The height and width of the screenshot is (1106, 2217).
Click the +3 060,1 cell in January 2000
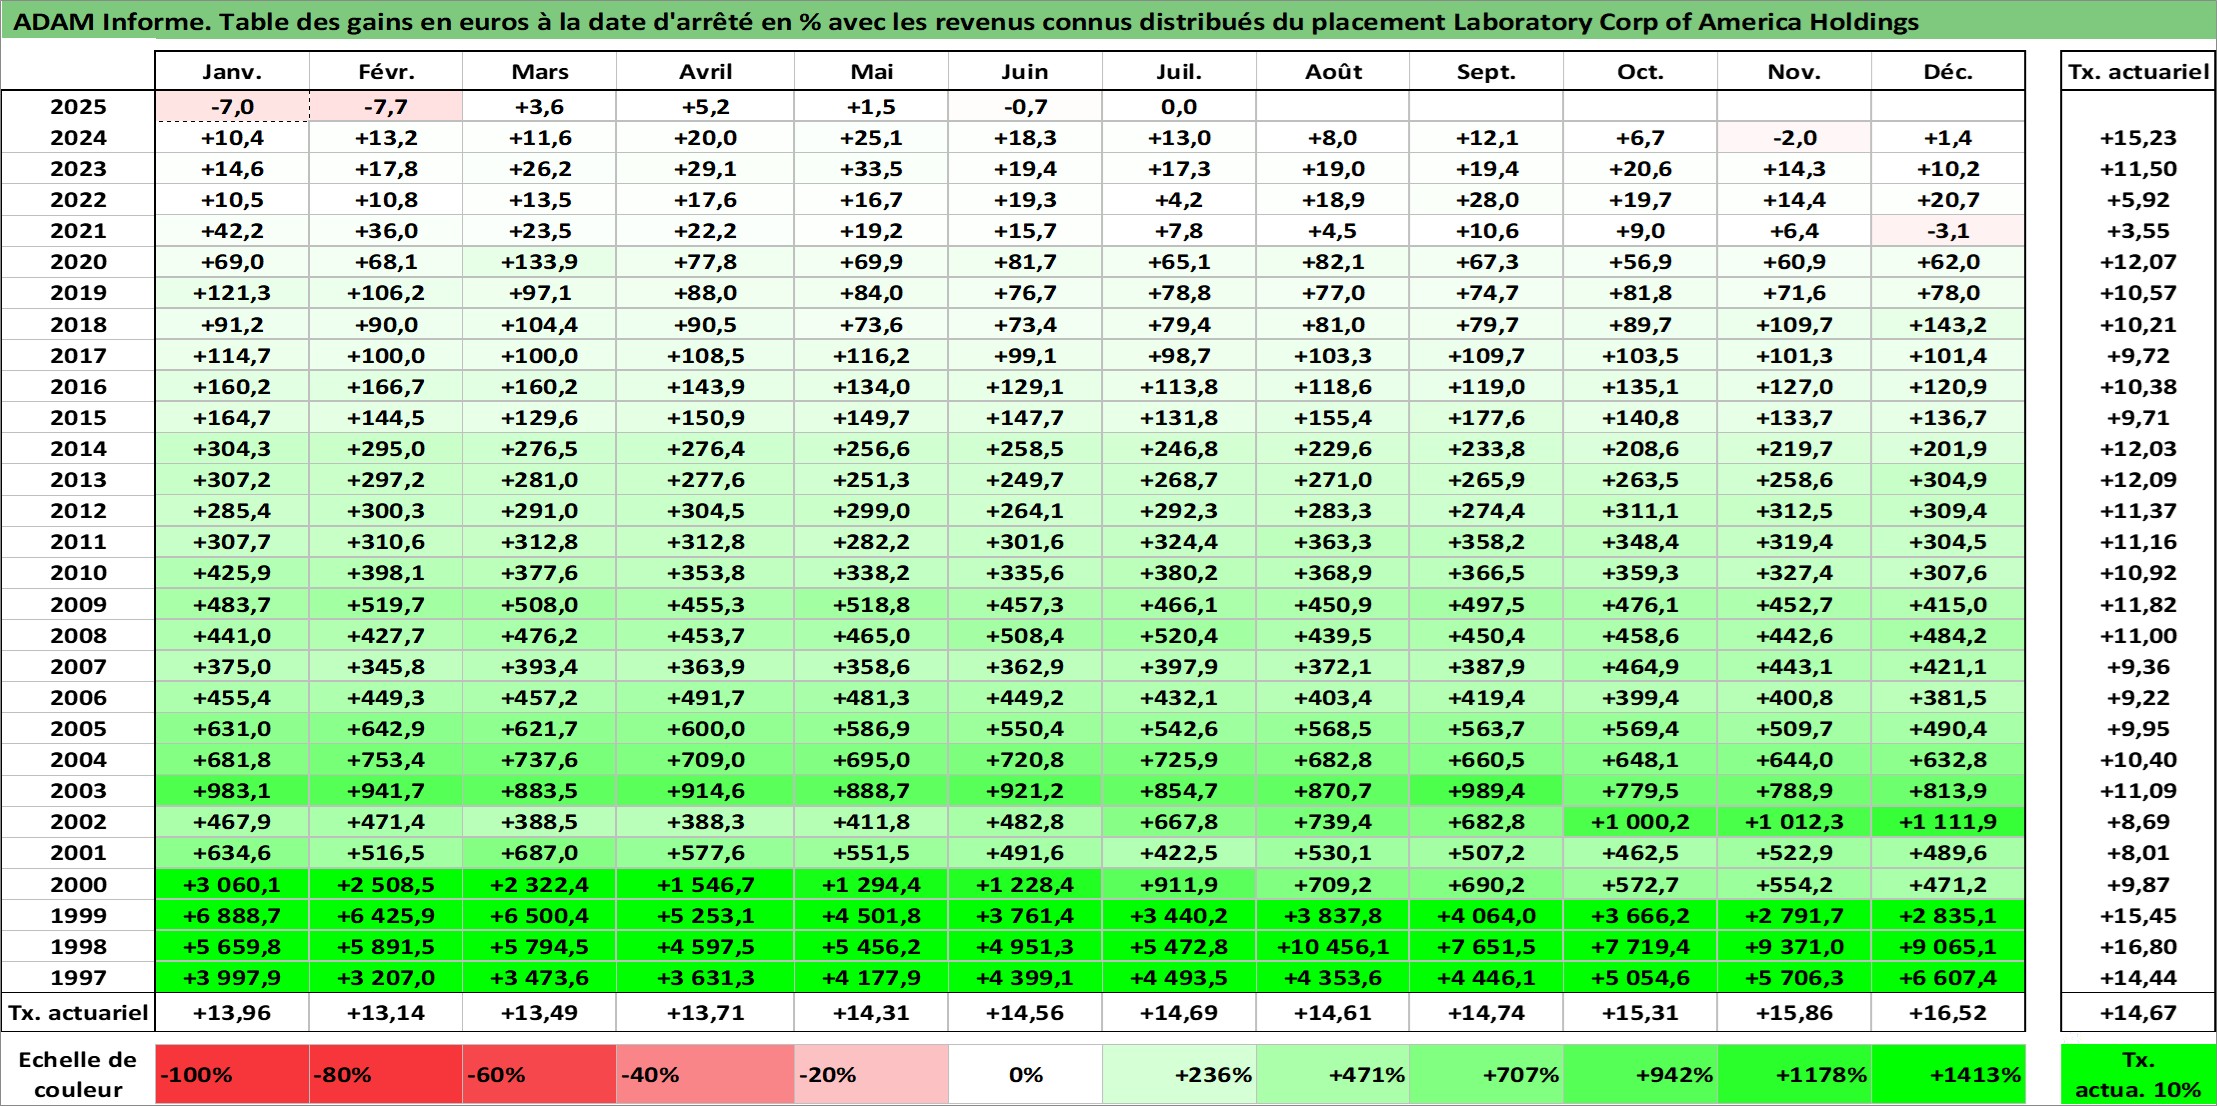coord(232,885)
